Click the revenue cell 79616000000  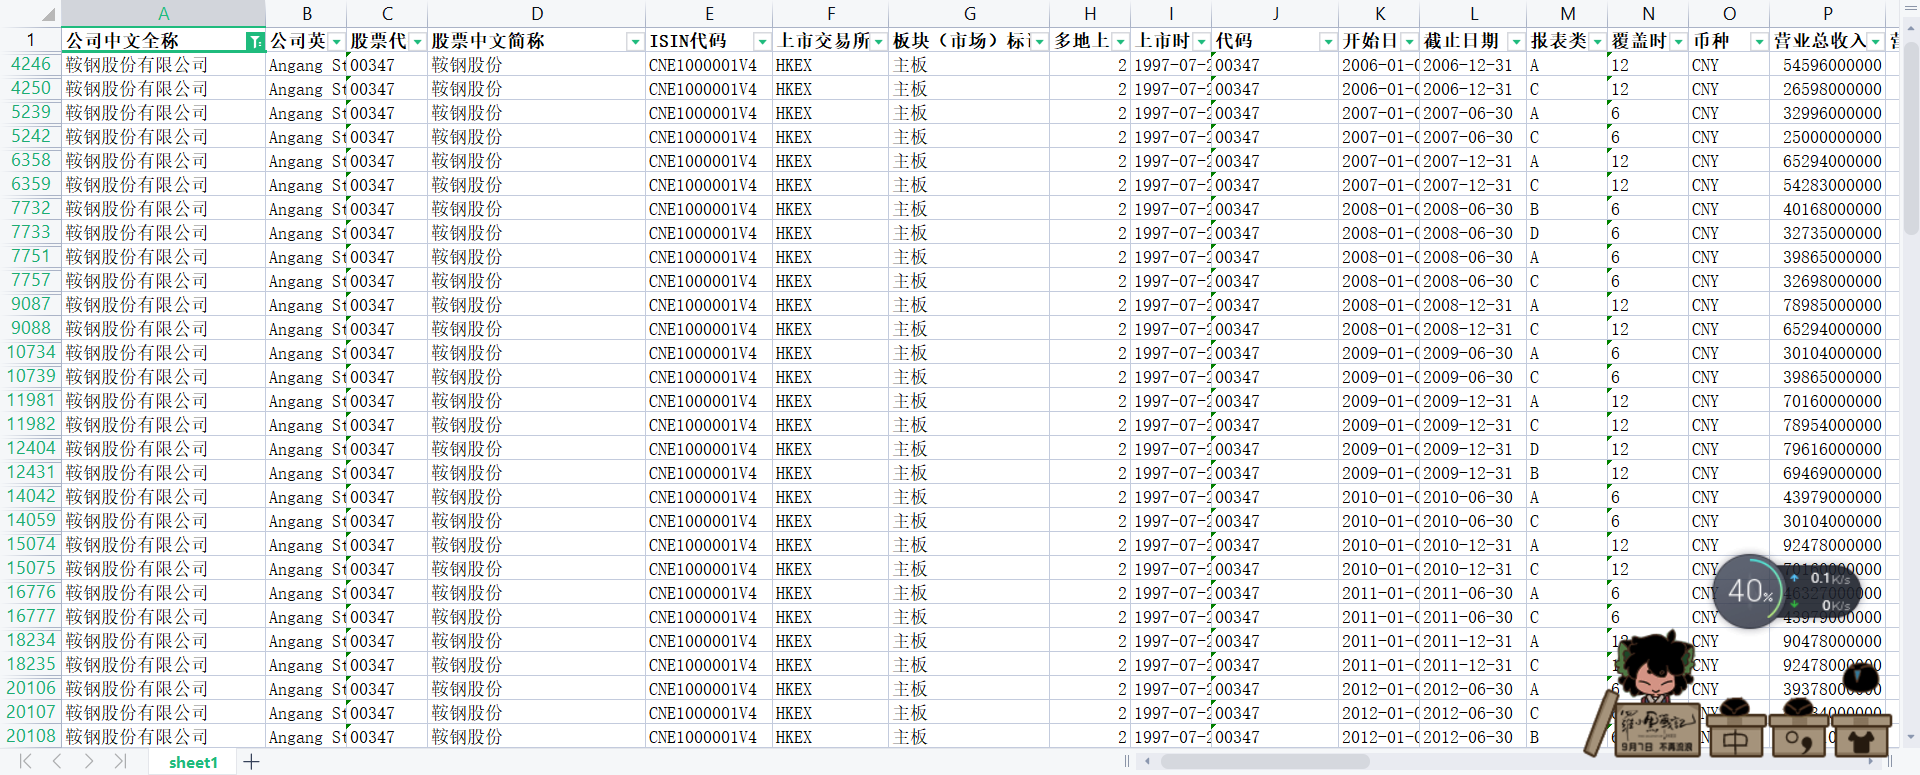[x=1828, y=449]
